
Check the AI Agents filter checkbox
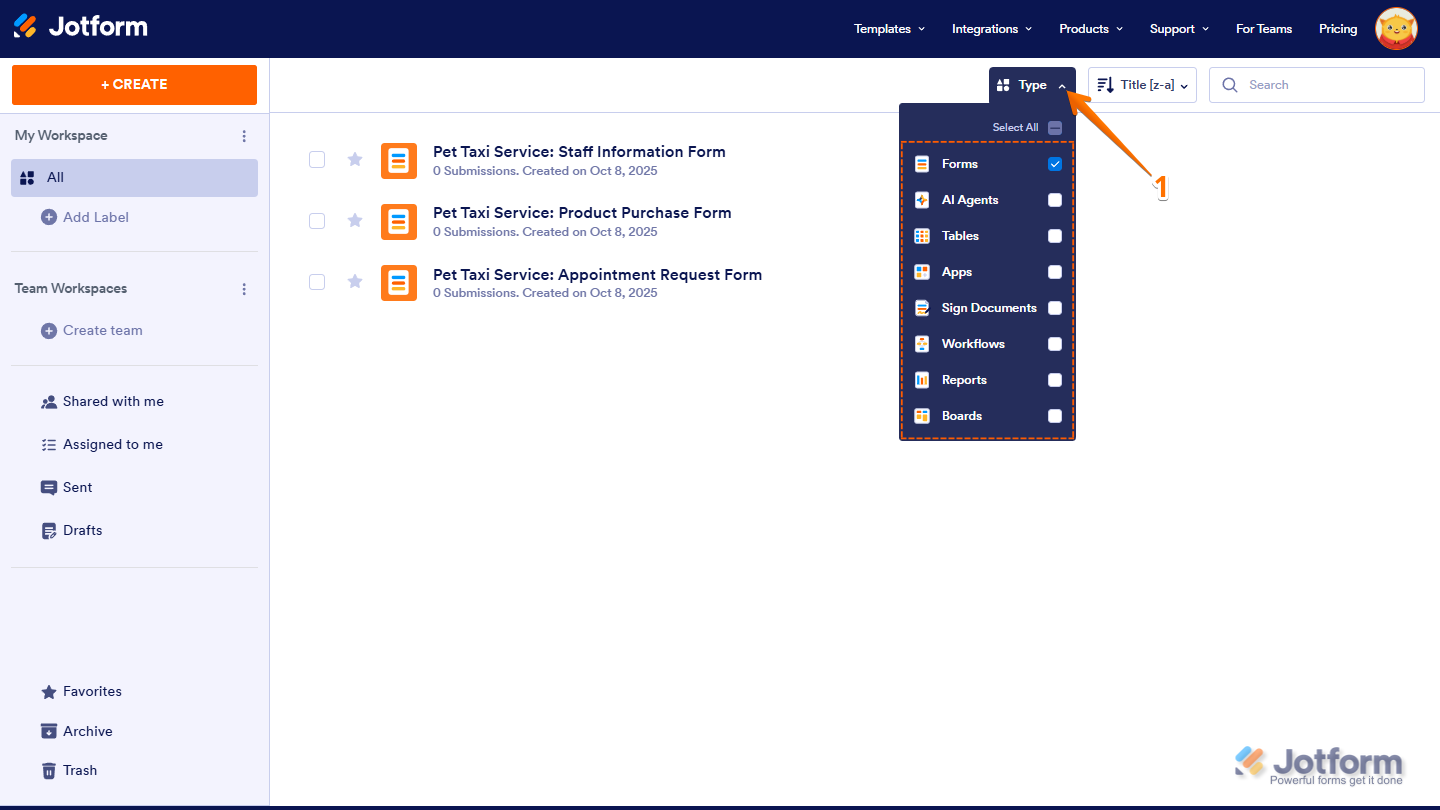(x=1055, y=200)
